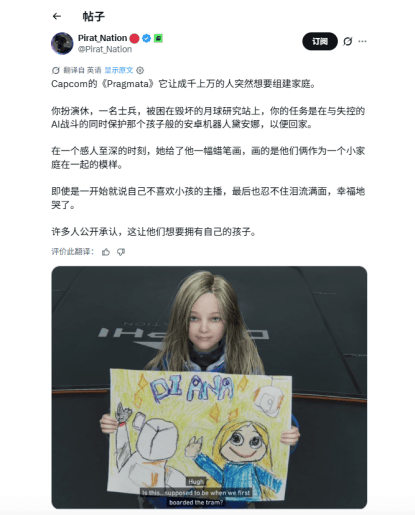Open translation settings gear icon
Viewport: 415px width, 515px height.
pos(140,70)
